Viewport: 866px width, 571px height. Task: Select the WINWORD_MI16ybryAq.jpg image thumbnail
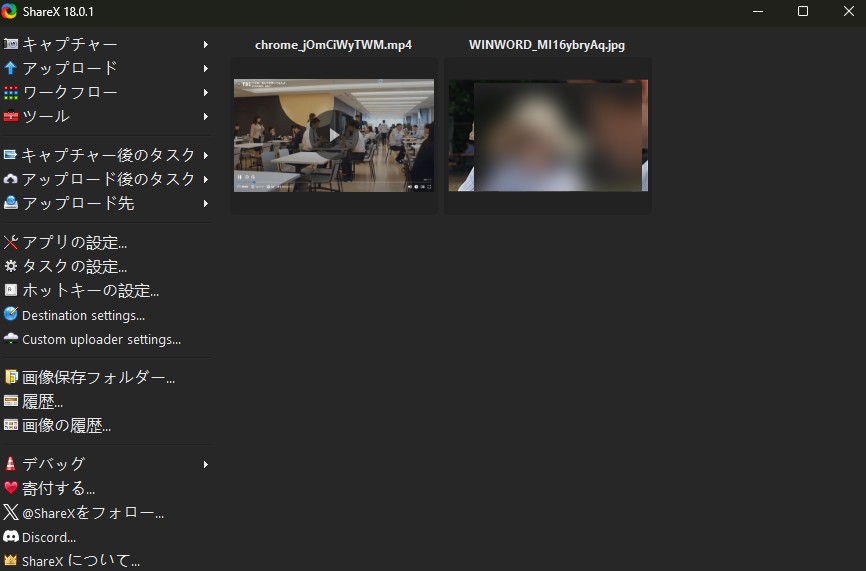pyautogui.click(x=547, y=135)
